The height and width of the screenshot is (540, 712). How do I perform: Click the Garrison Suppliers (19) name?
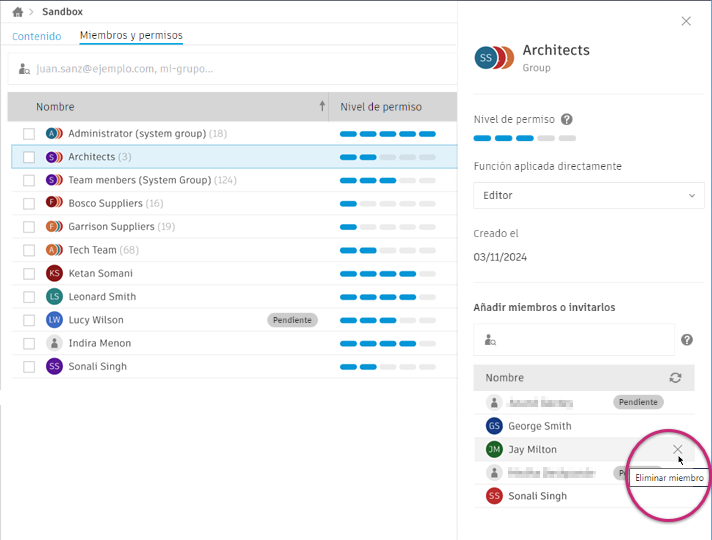pyautogui.click(x=122, y=227)
